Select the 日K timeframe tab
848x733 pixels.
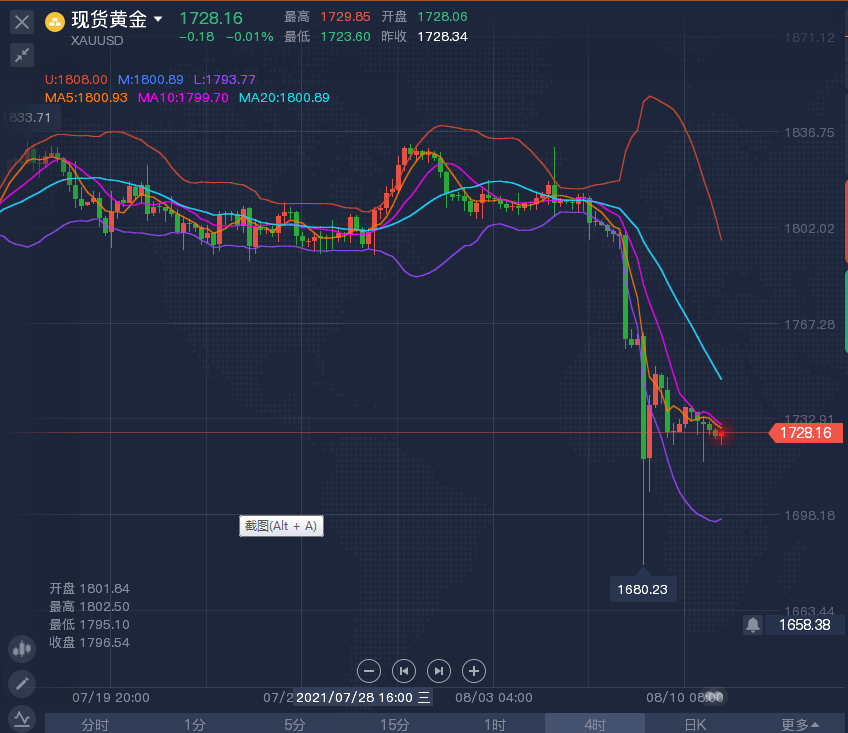[x=695, y=724]
